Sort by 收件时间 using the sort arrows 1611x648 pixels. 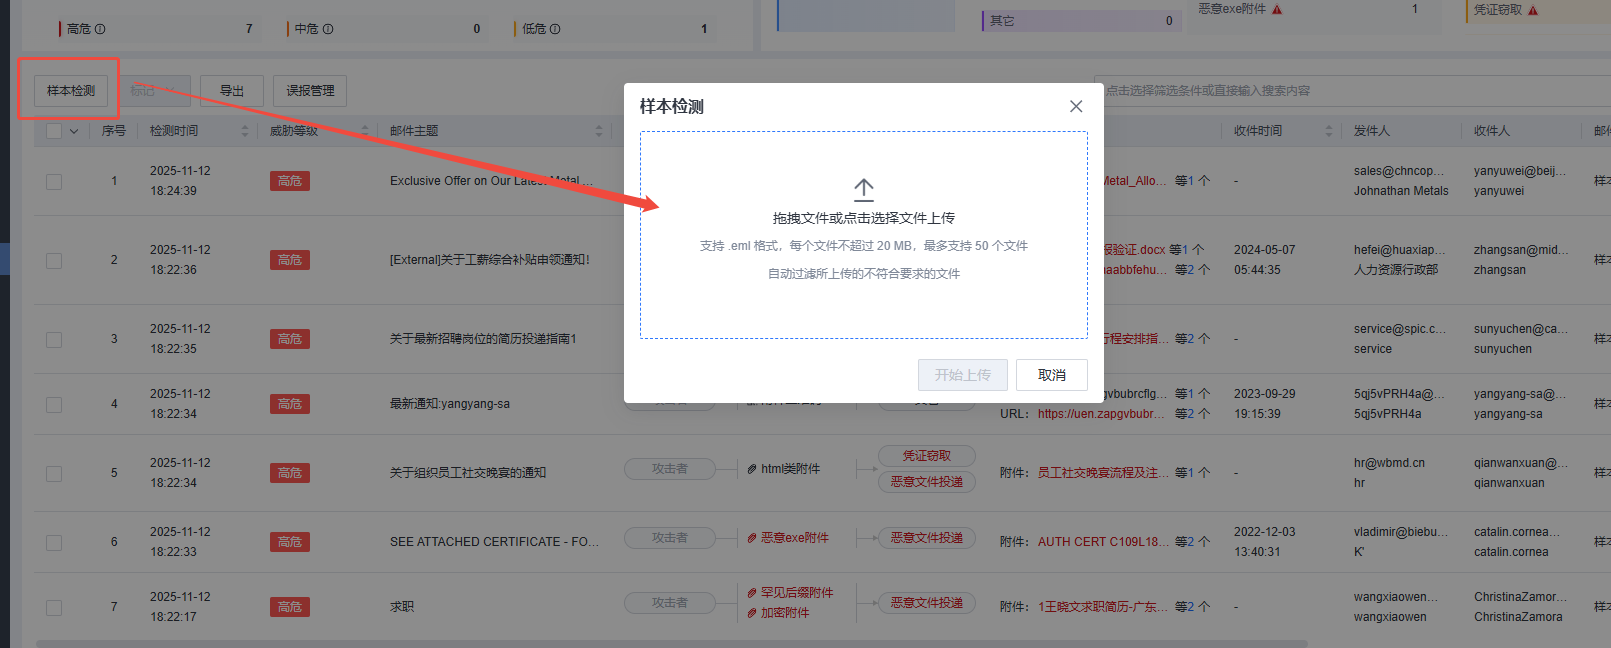coord(1329,131)
